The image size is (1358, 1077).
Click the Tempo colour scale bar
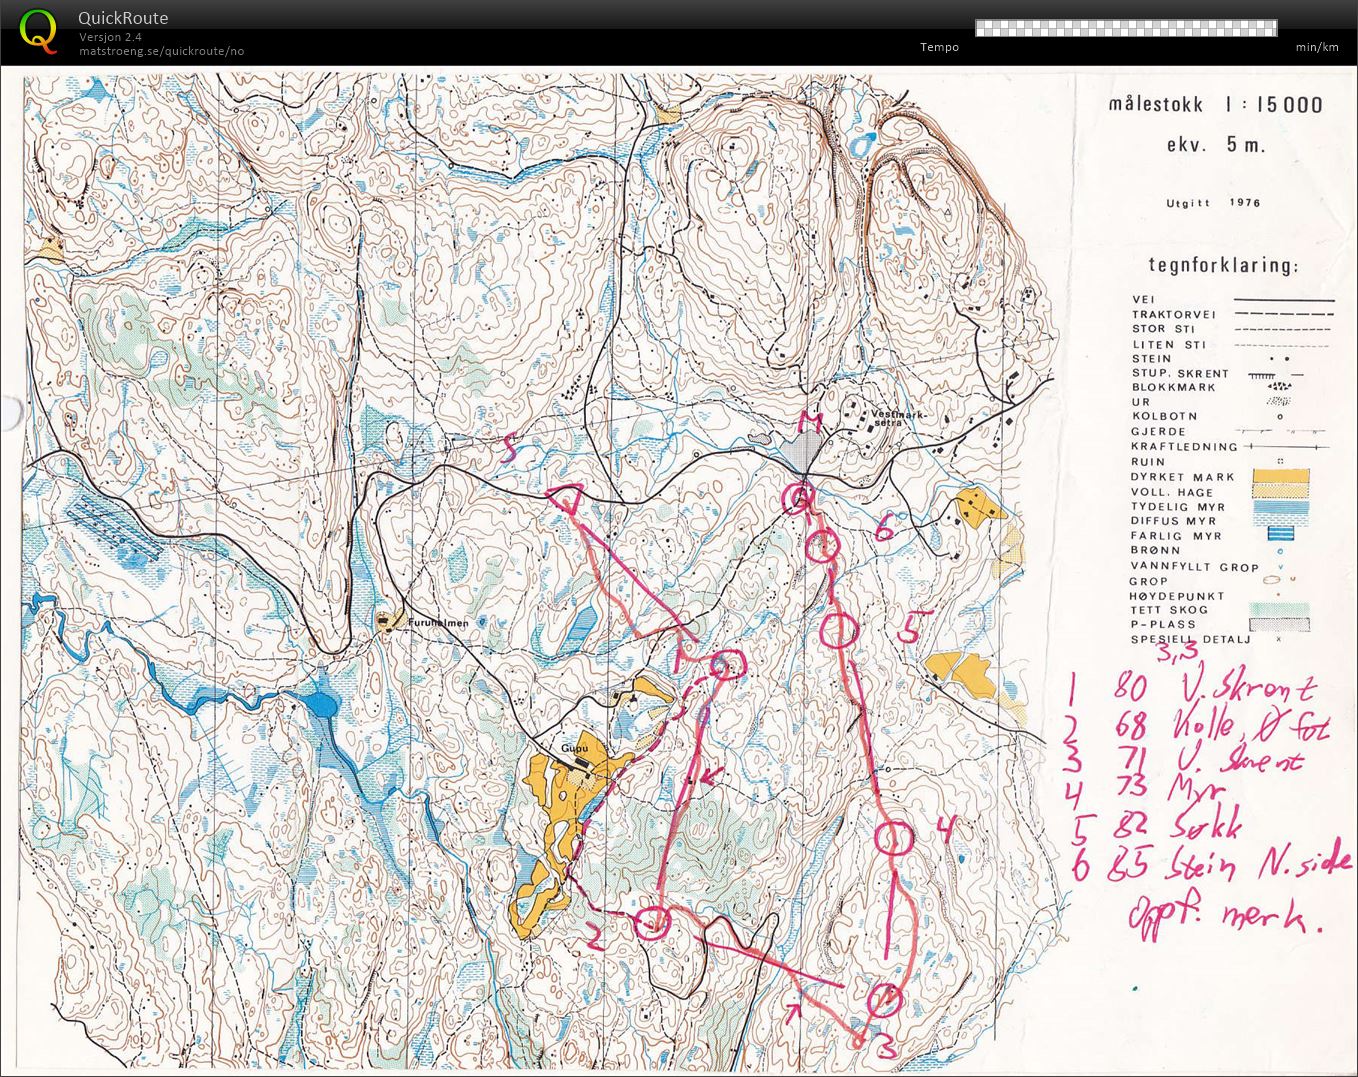pyautogui.click(x=1126, y=27)
